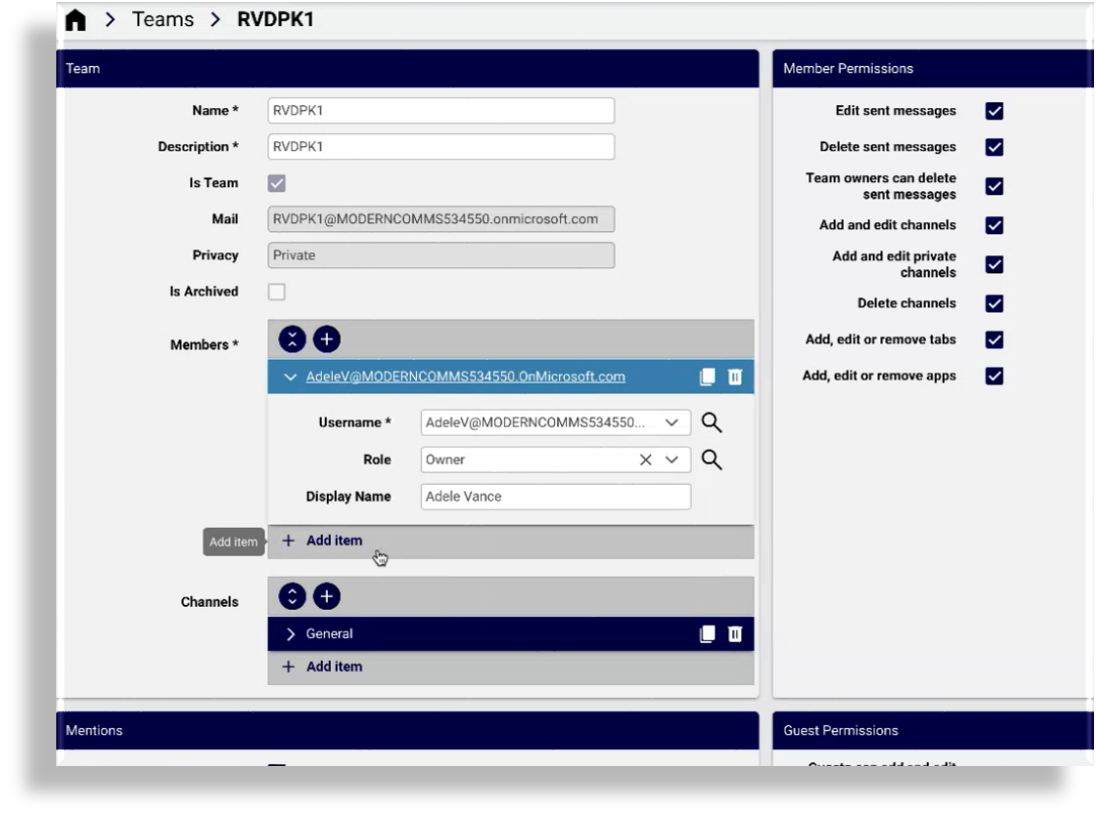Click the collapse-all icon above the Members list
Screen dimensions: 1096x817
(291, 340)
